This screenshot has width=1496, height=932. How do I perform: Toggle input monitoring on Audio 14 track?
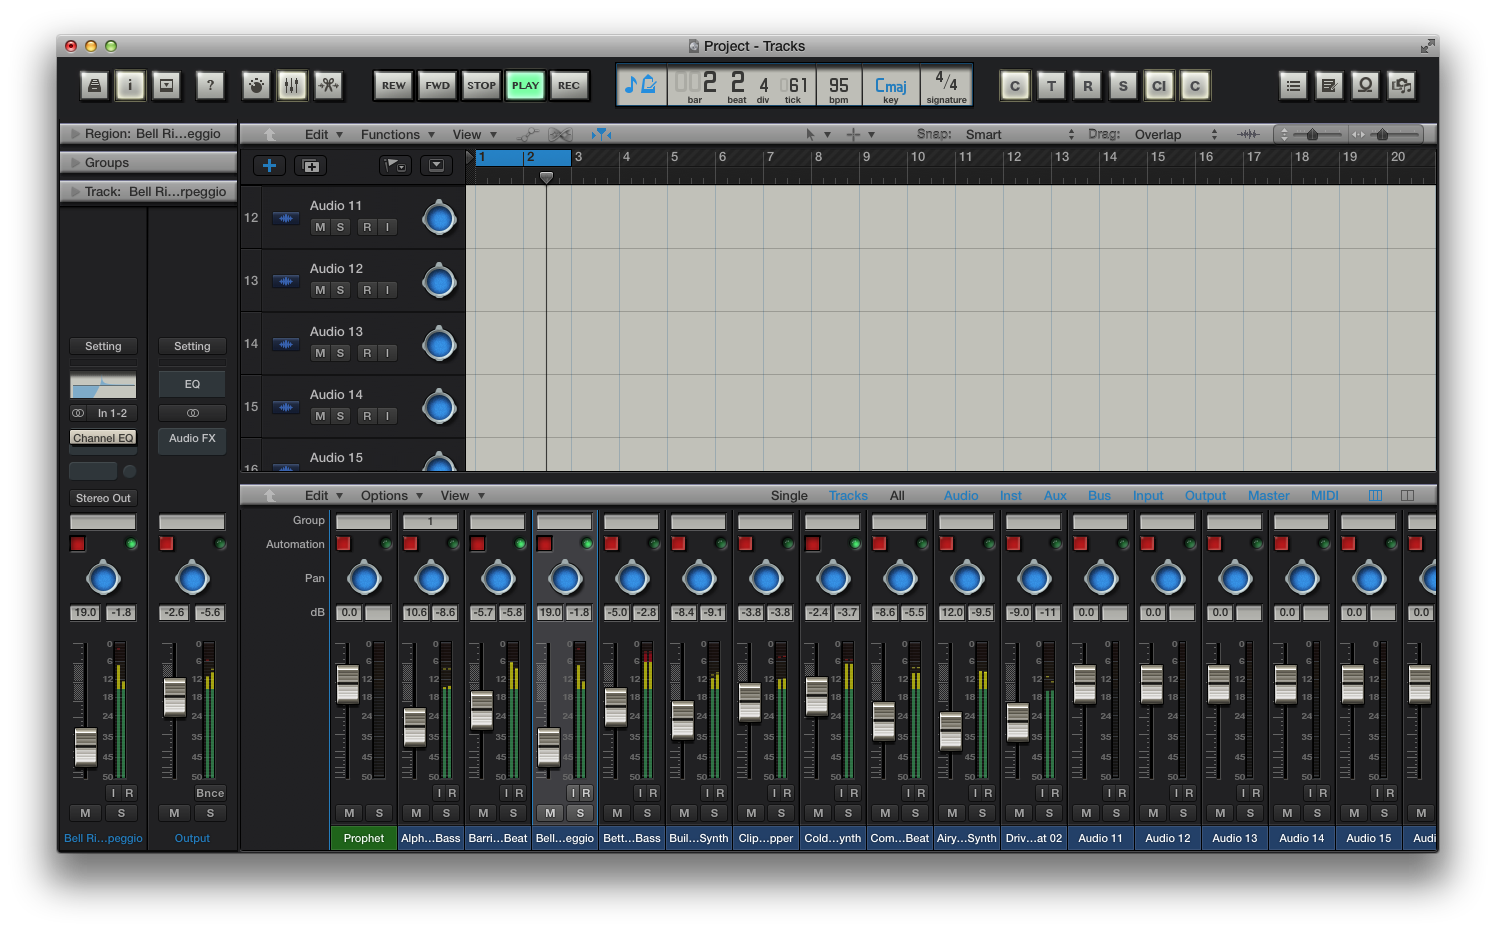[387, 416]
